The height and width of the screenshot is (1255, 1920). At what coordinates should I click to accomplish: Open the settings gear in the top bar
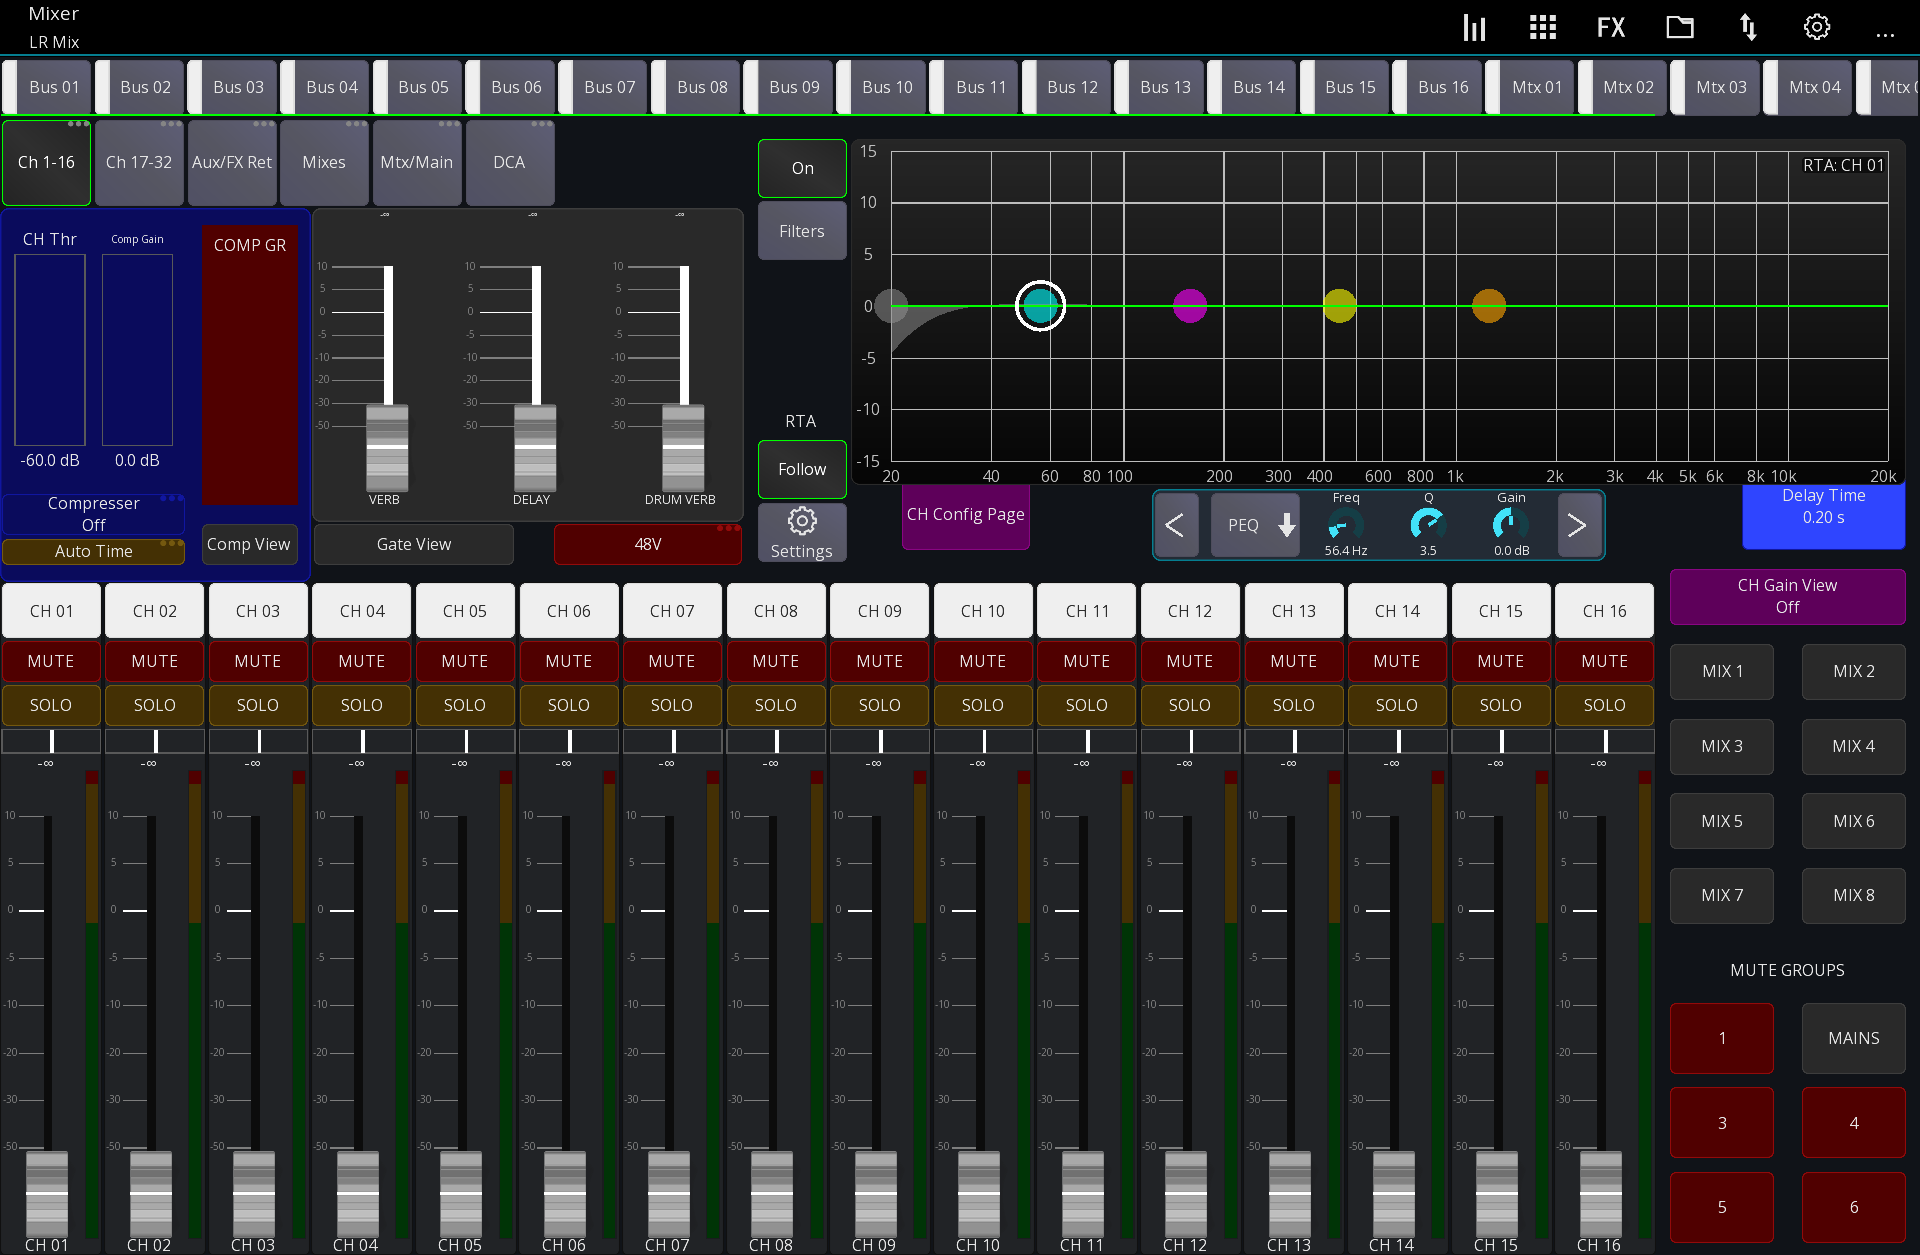pyautogui.click(x=1816, y=27)
